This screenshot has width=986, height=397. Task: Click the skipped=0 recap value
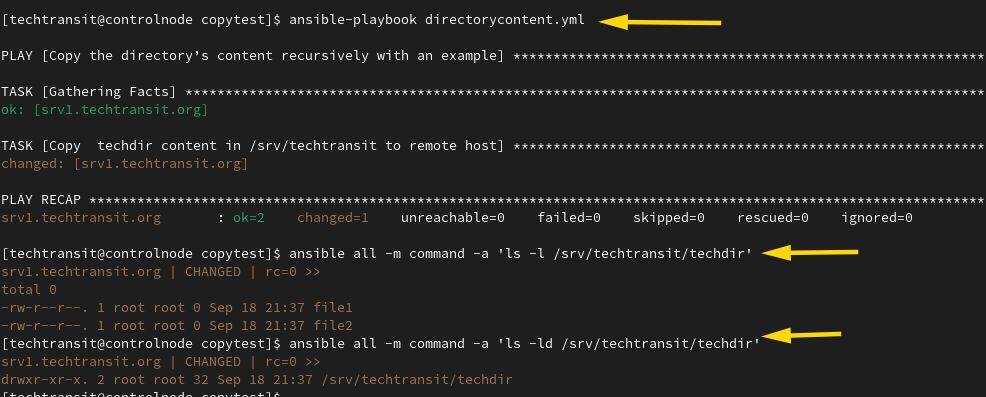(x=668, y=218)
